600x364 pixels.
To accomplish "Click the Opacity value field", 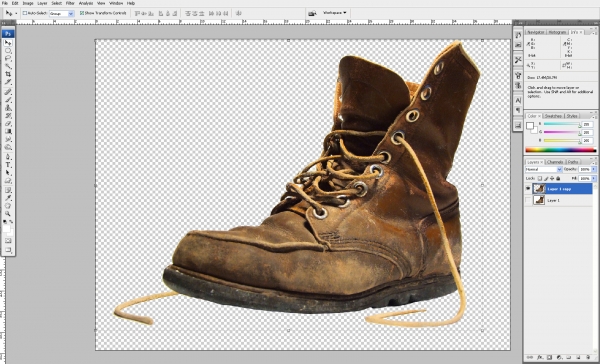I will pyautogui.click(x=585, y=169).
